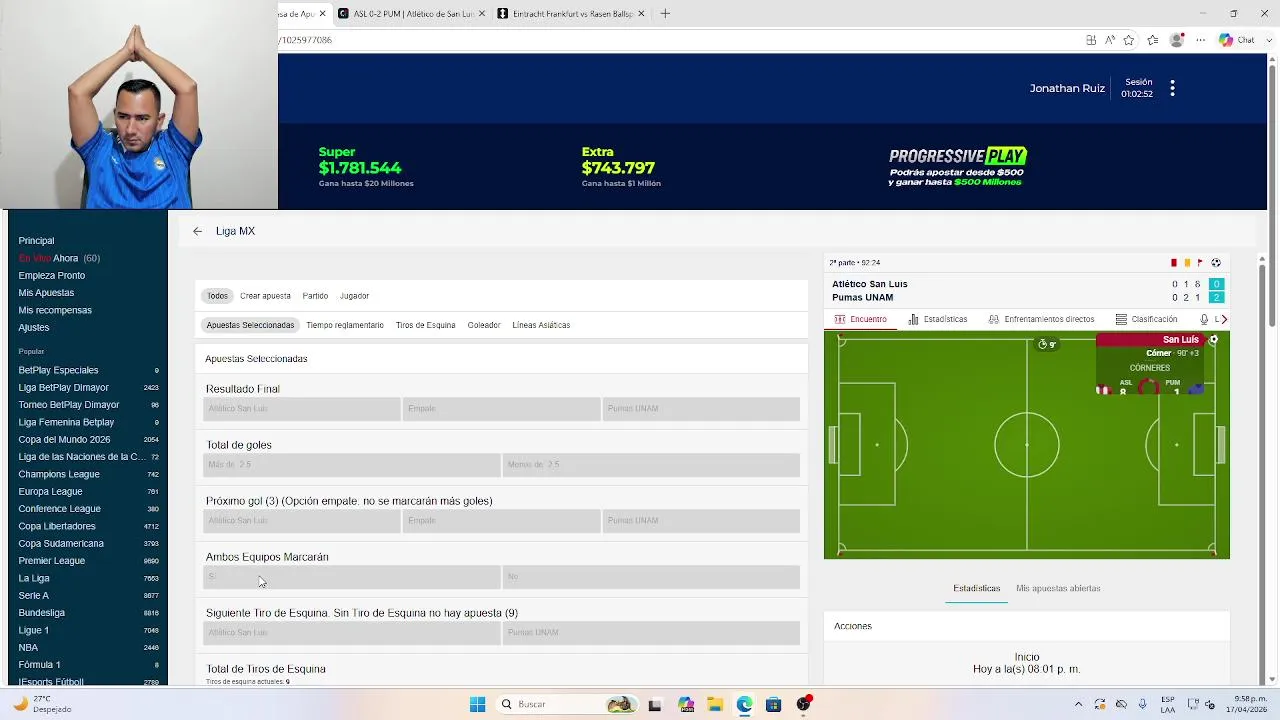This screenshot has height=720, width=1280.
Task: Bet Más de 2.5 total goals
Action: [x=351, y=465]
